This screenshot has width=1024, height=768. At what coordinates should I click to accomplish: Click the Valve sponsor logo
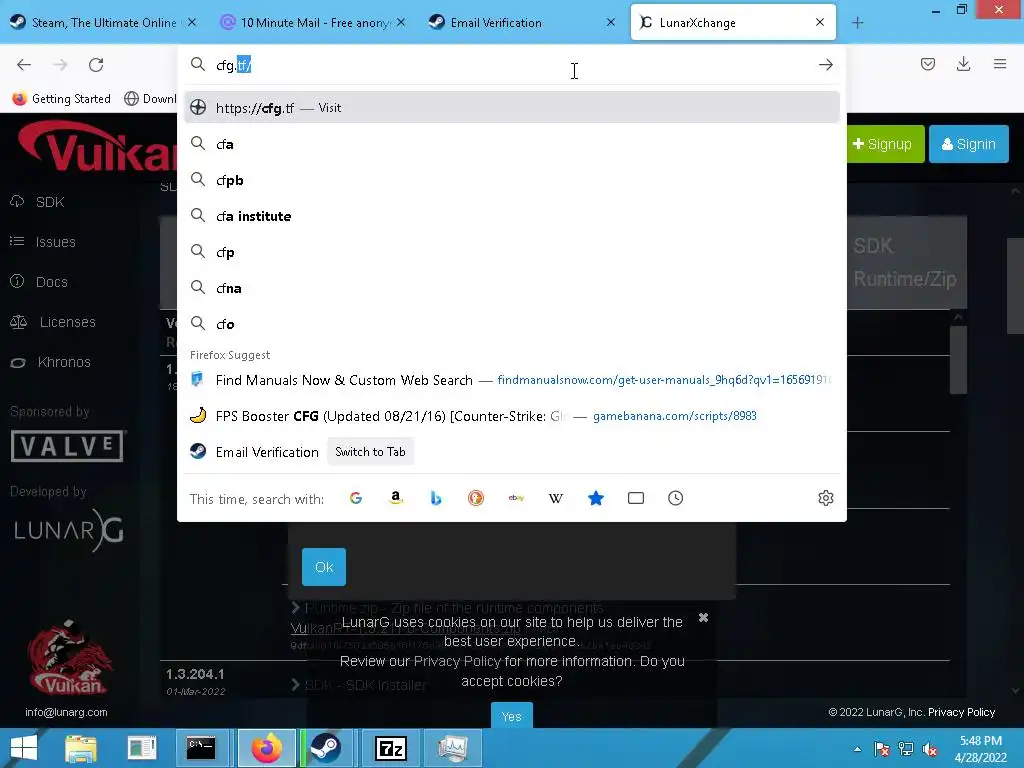pos(68,447)
